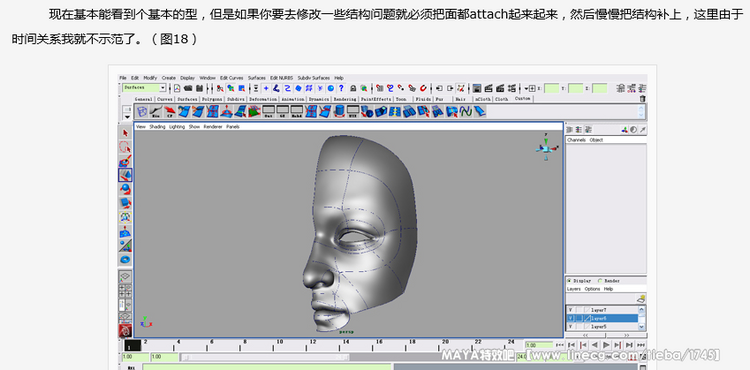Toggle the lock selection padlock icon
This screenshot has height=370, width=750.
pyautogui.click(x=353, y=88)
